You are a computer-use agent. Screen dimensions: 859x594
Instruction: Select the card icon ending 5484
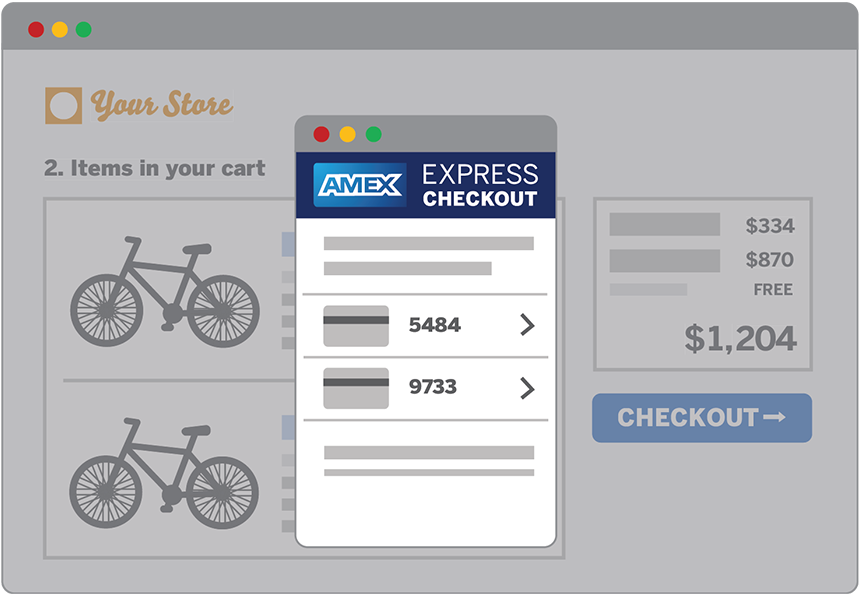[x=356, y=326]
